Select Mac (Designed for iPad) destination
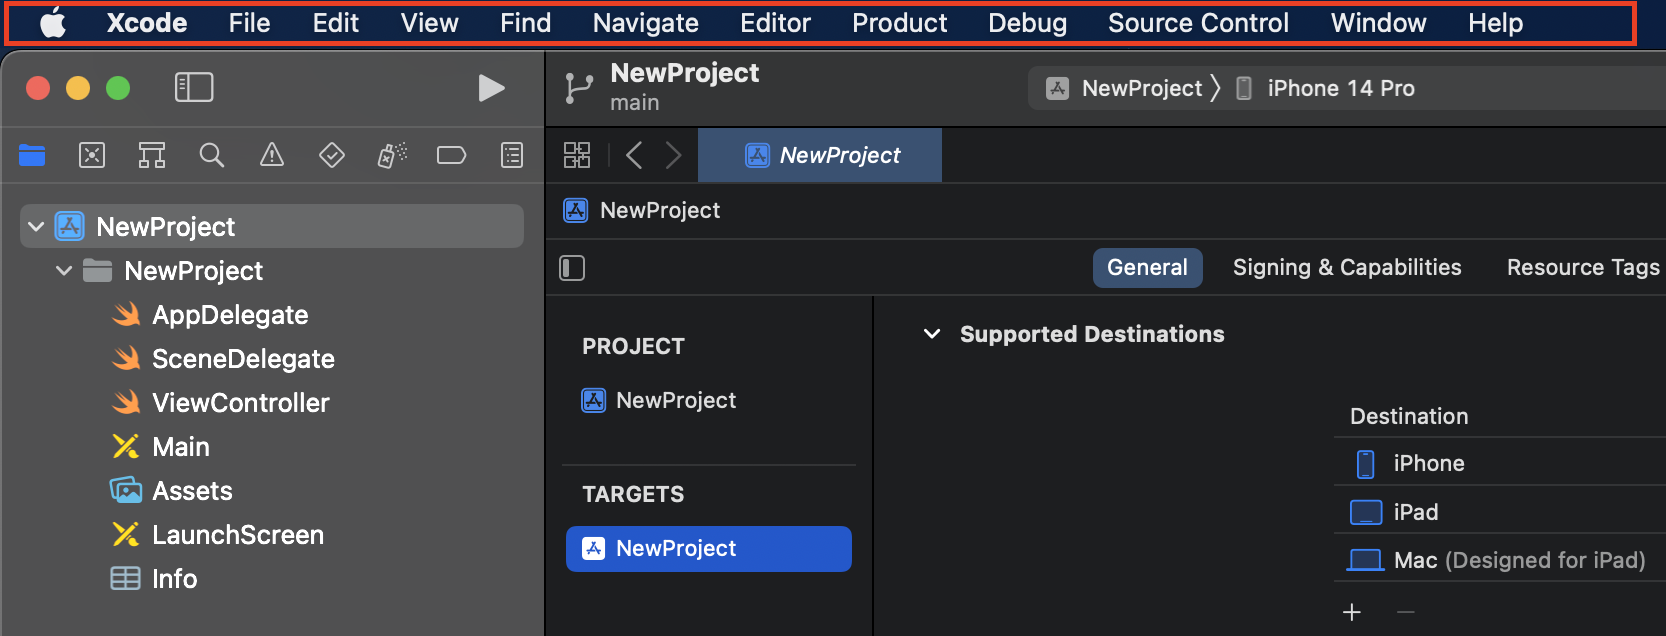Screen dimensions: 1666x636 click(1500, 560)
